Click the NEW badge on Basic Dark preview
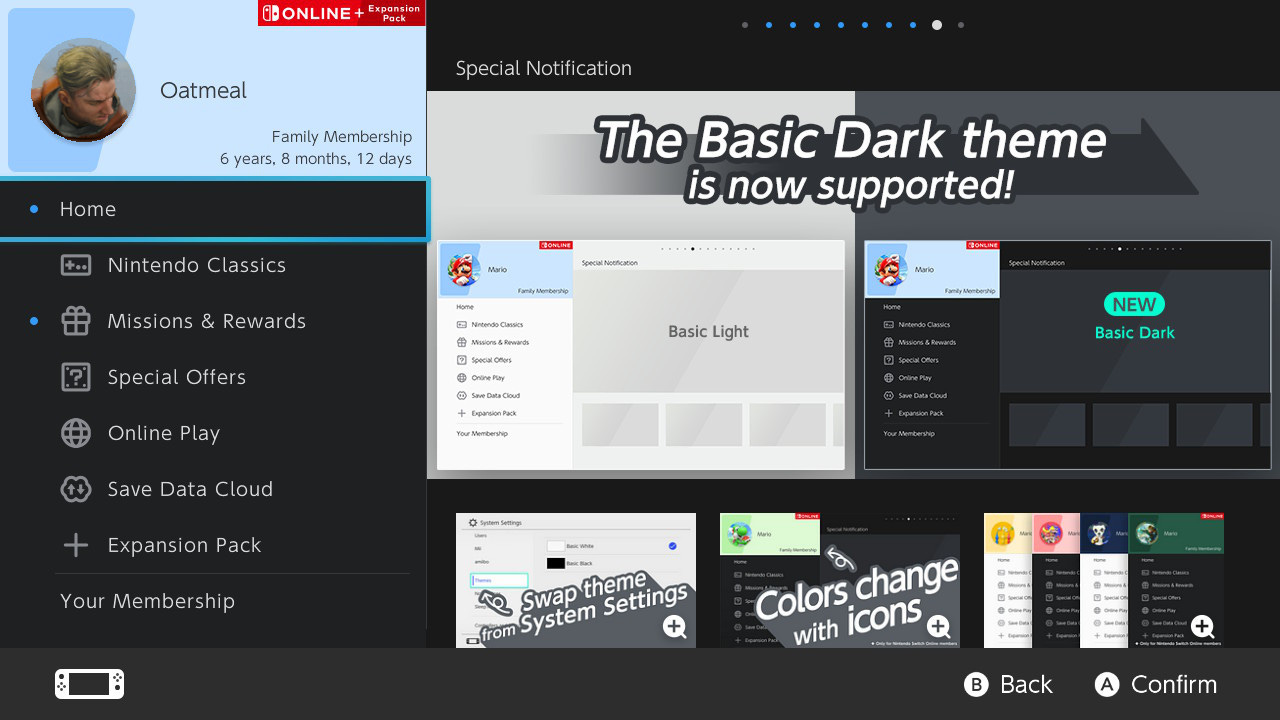The width and height of the screenshot is (1280, 720). 1134,304
